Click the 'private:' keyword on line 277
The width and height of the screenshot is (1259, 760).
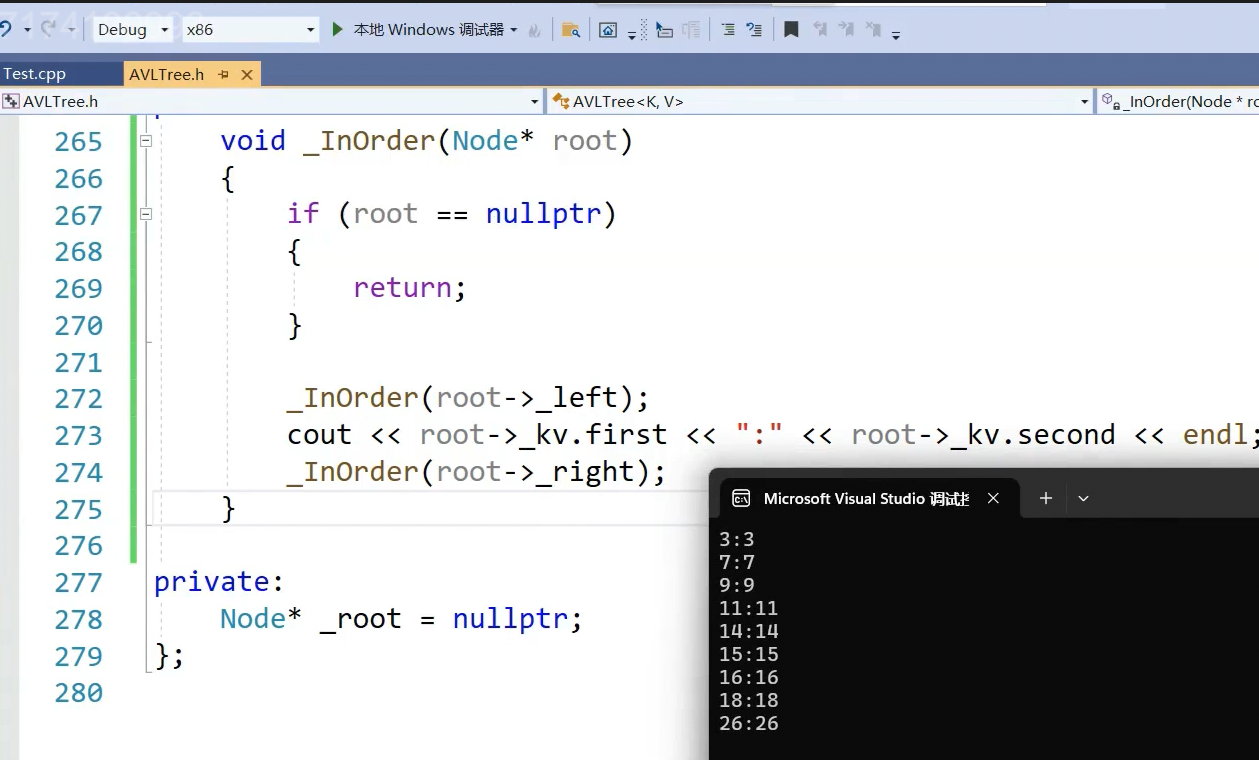(219, 582)
